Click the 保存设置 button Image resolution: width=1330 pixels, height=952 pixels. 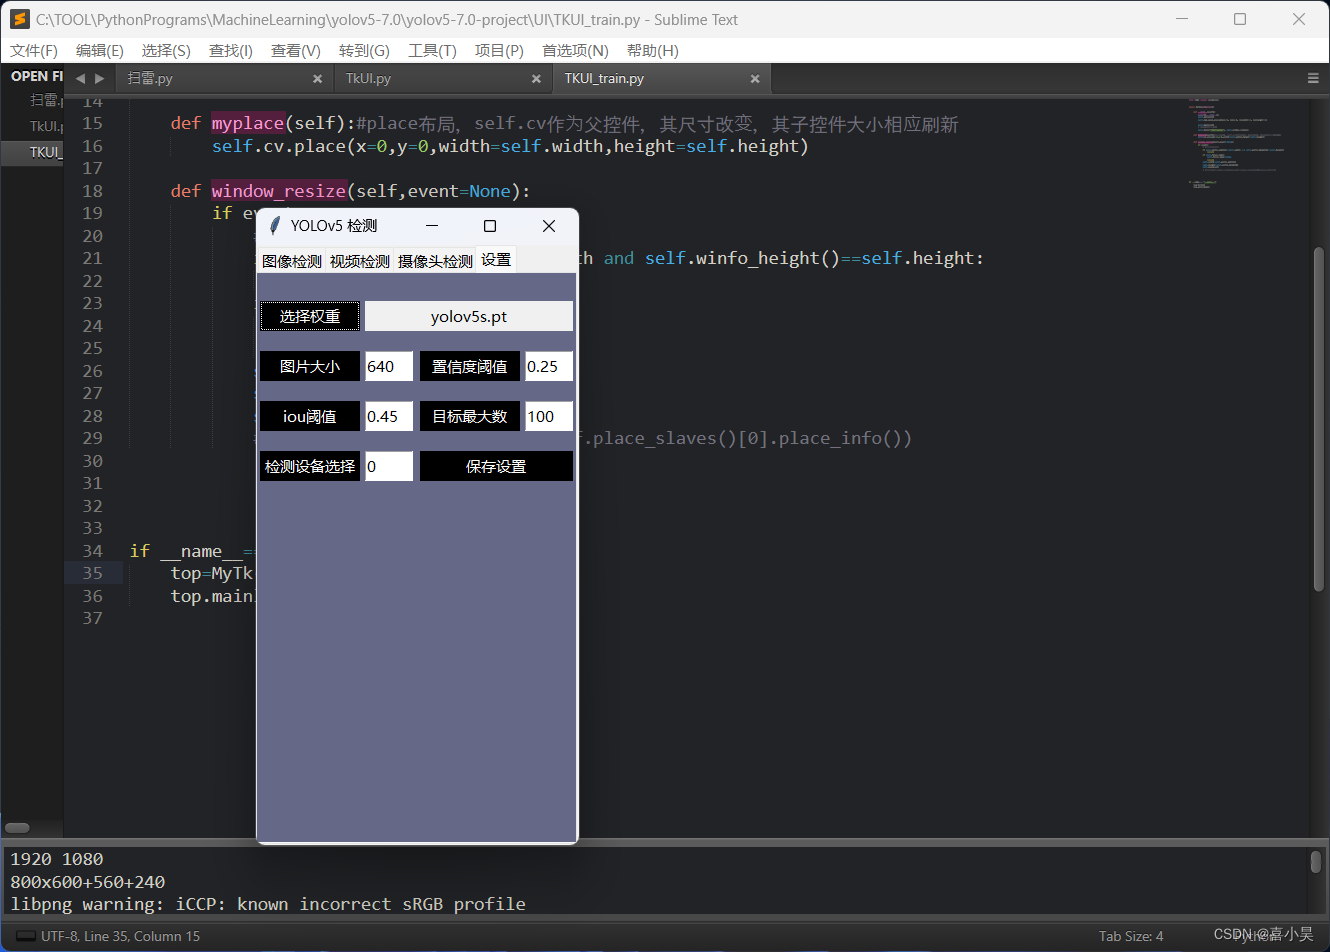(x=496, y=466)
